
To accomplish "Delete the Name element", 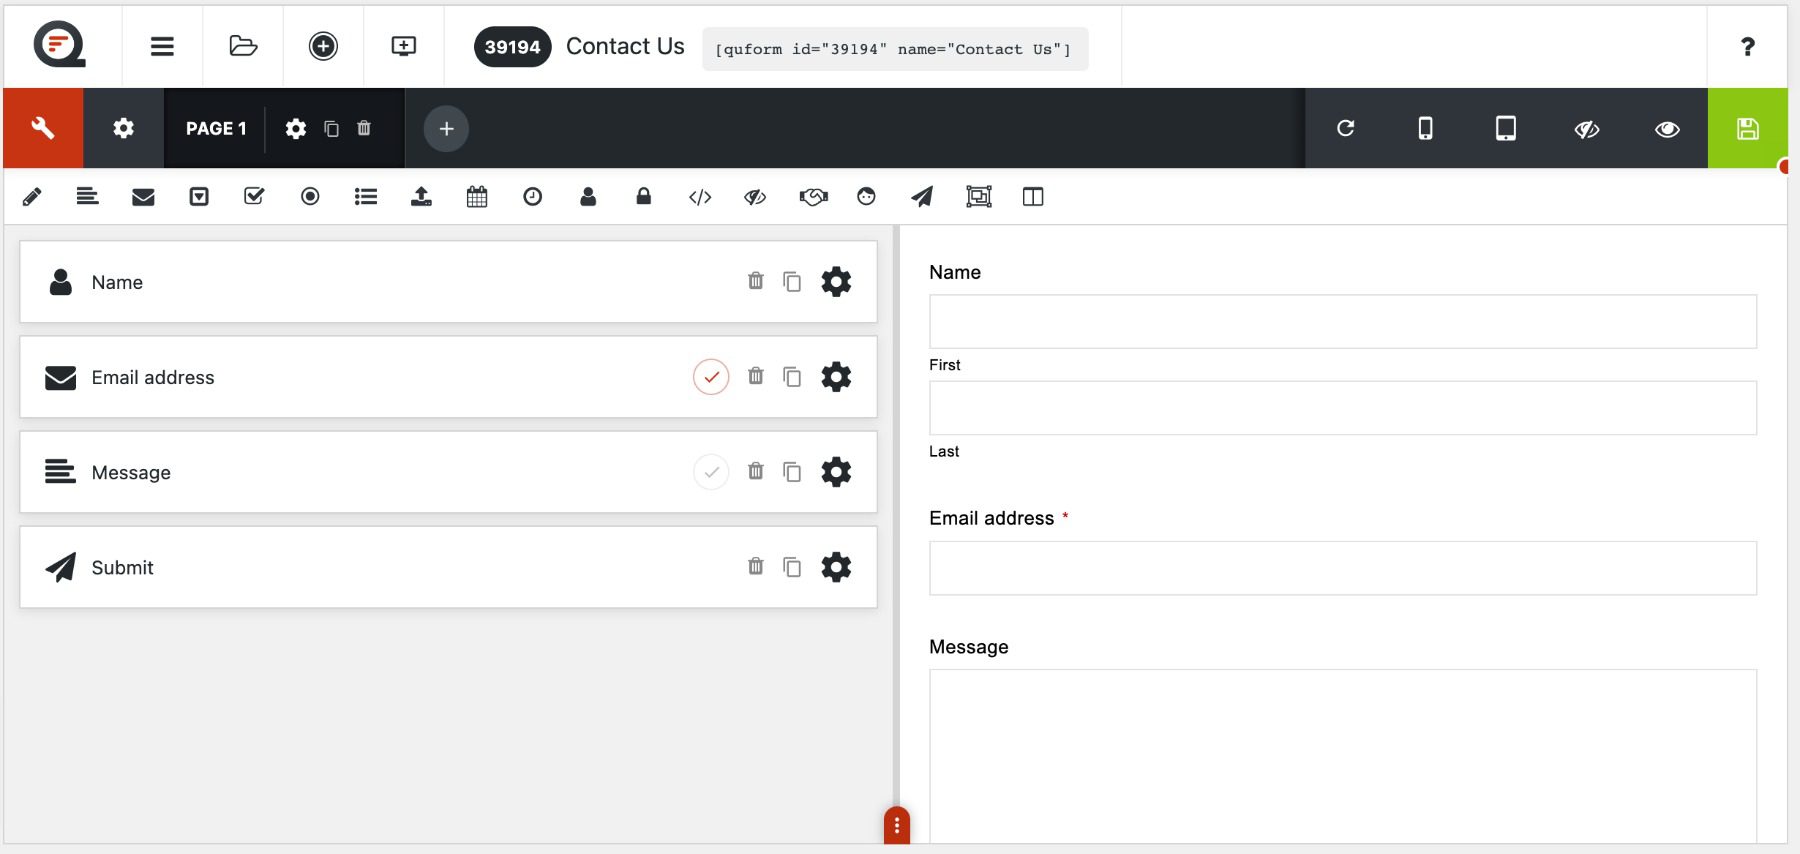I will pyautogui.click(x=756, y=281).
